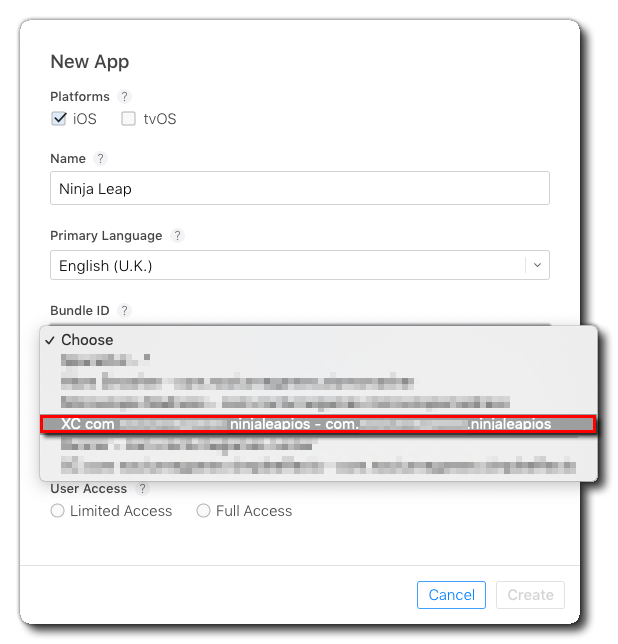The height and width of the screenshot is (644, 618).
Task: Select the bundle entry below ninjaleapios
Action: pyautogui.click(x=319, y=445)
